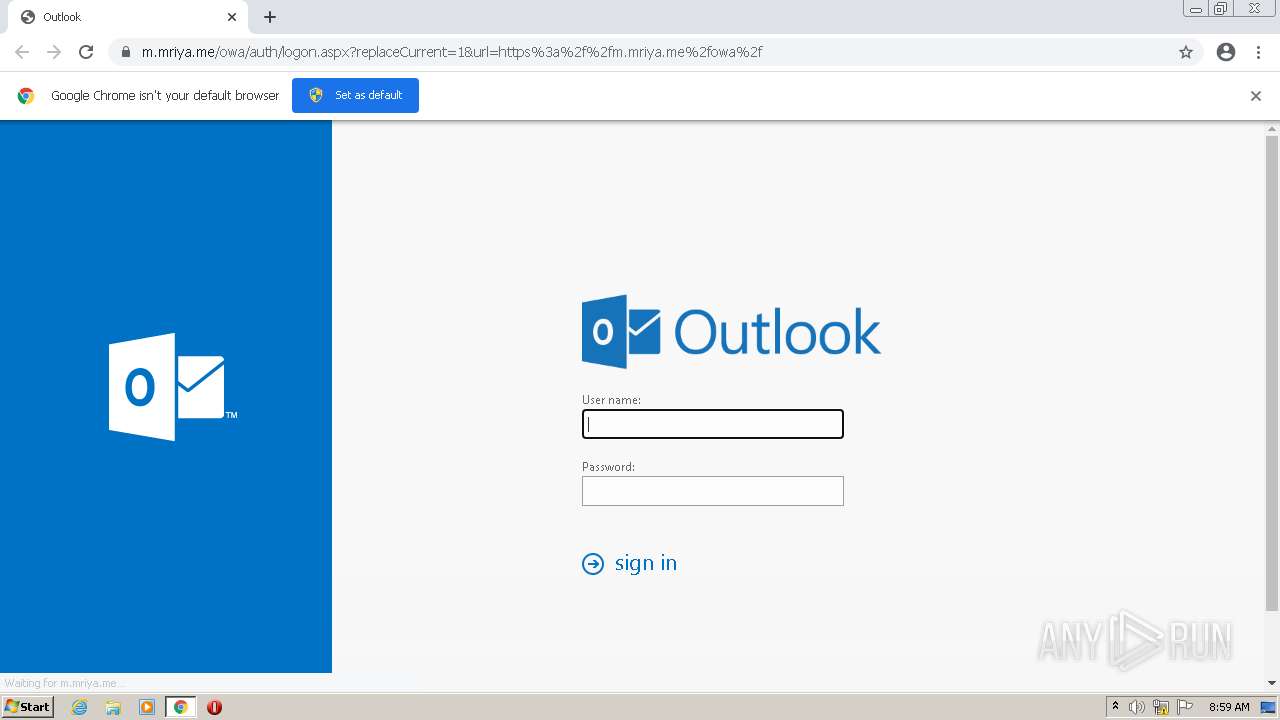Click the 8:59 AM clock
1280x720 pixels.
[1229, 707]
